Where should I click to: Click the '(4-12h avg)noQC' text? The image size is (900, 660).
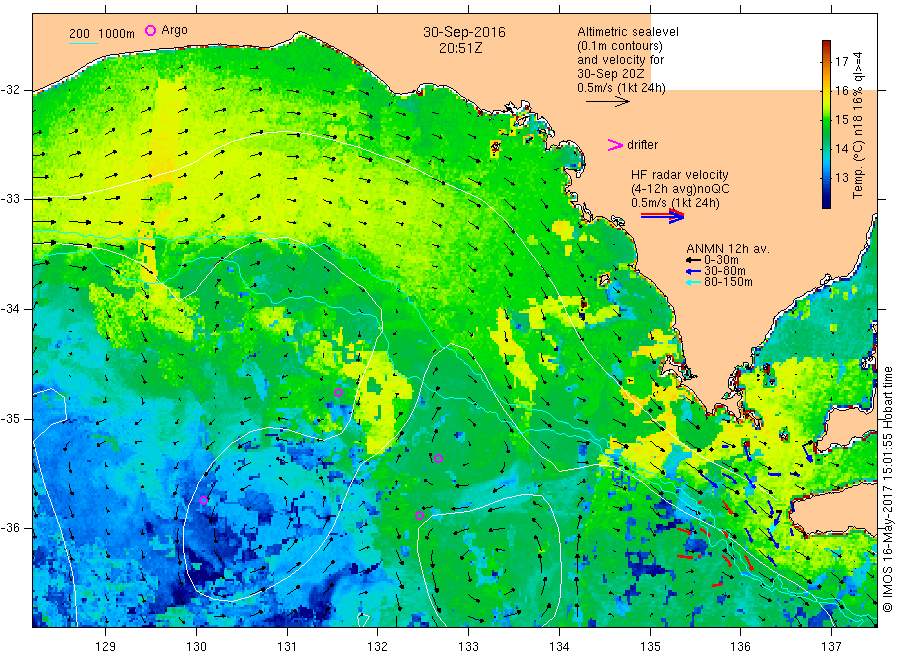pos(680,189)
